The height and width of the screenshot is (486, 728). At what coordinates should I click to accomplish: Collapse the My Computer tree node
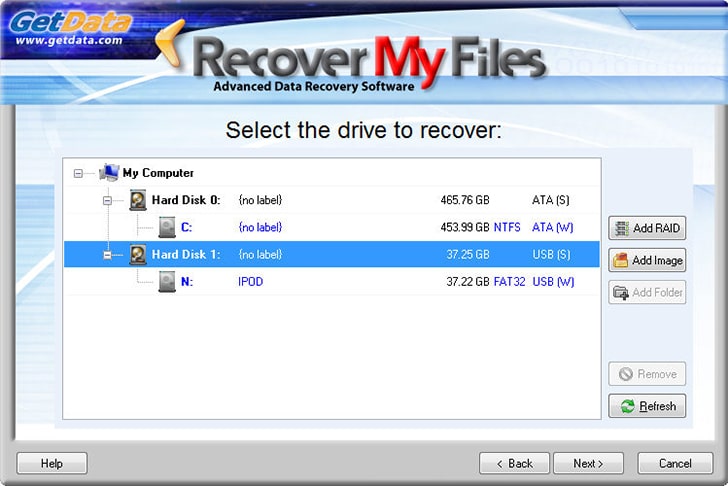tap(78, 173)
